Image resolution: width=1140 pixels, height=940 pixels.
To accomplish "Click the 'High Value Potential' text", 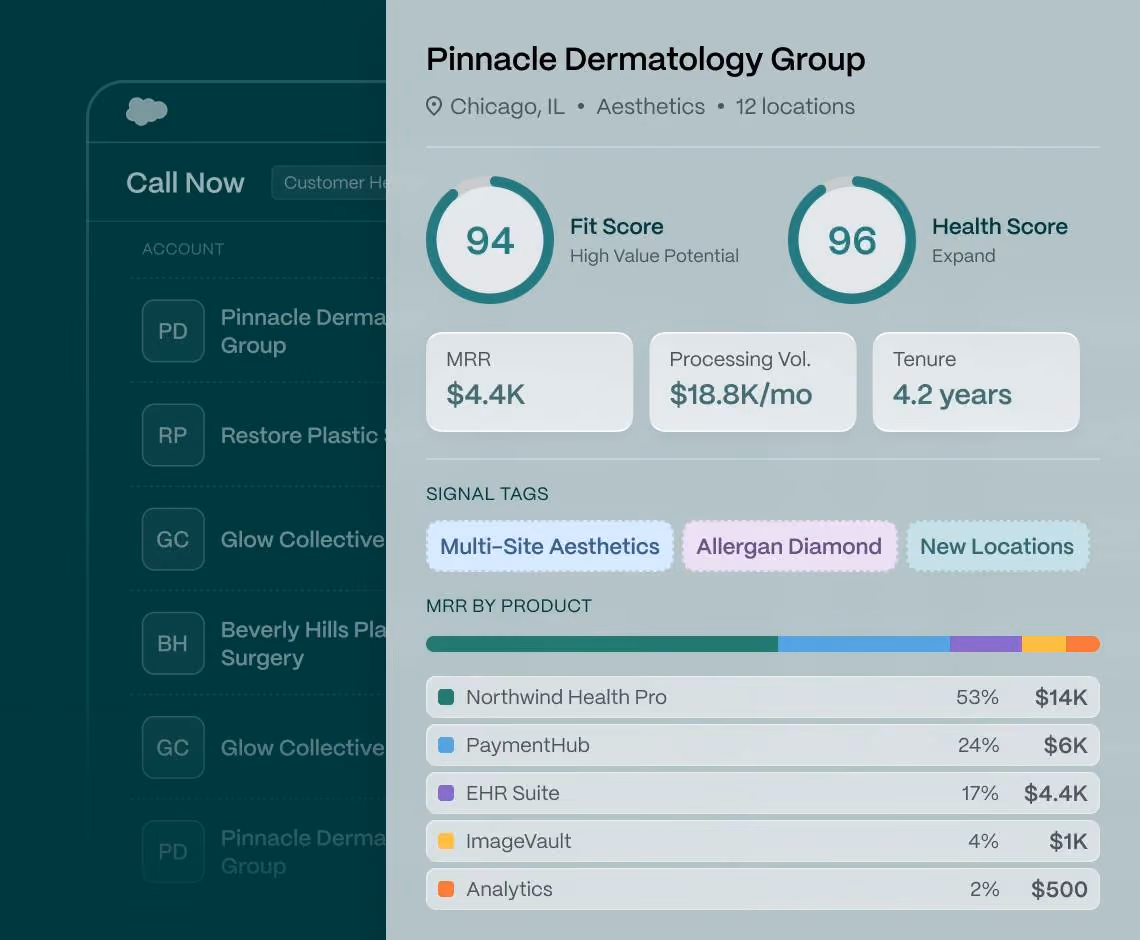I will pyautogui.click(x=654, y=256).
